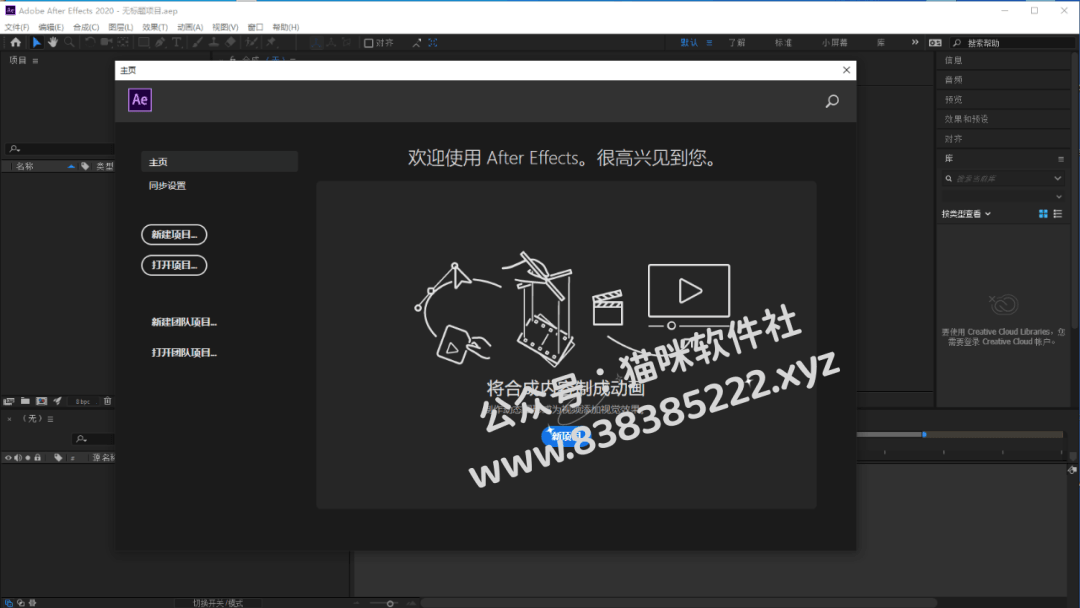Open the 效果(T) menu
This screenshot has width=1080, height=608.
coord(155,28)
